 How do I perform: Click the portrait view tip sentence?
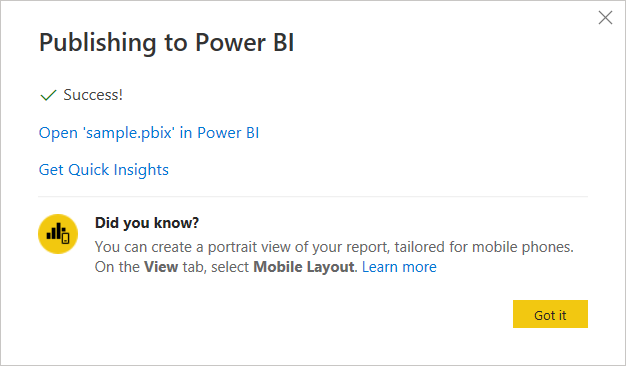tap(334, 247)
